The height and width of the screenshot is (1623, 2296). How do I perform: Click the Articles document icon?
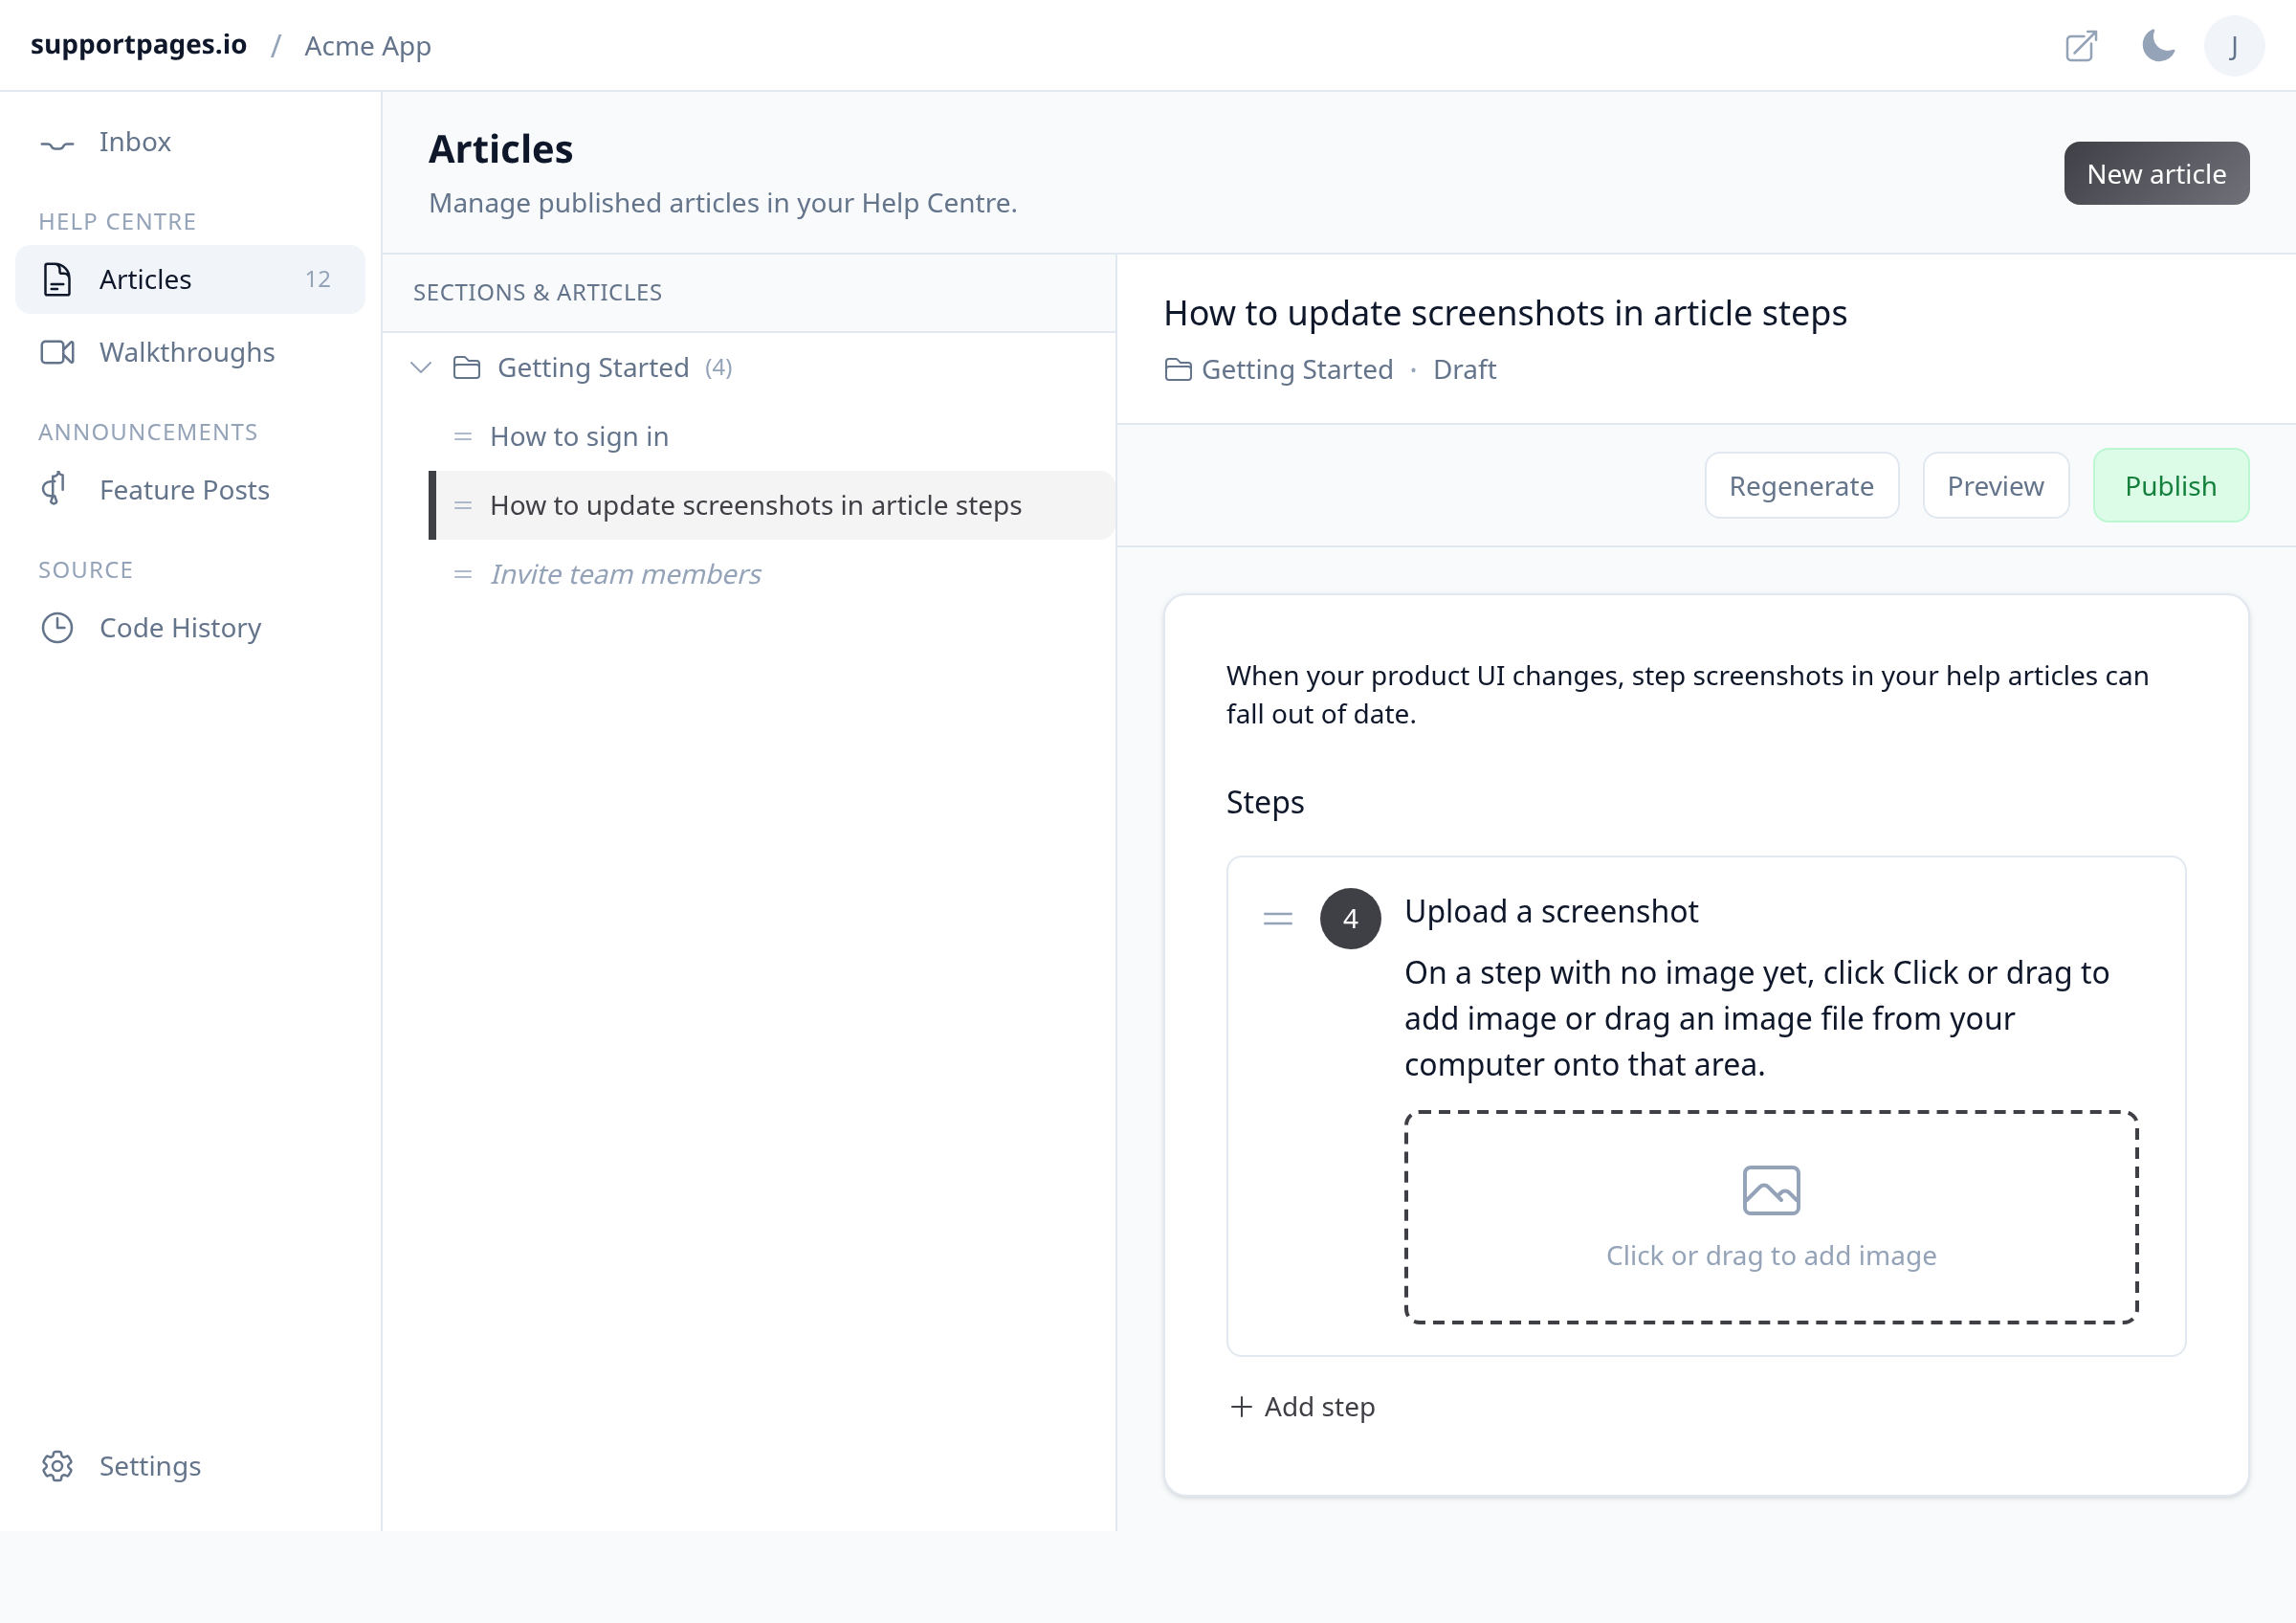point(57,280)
